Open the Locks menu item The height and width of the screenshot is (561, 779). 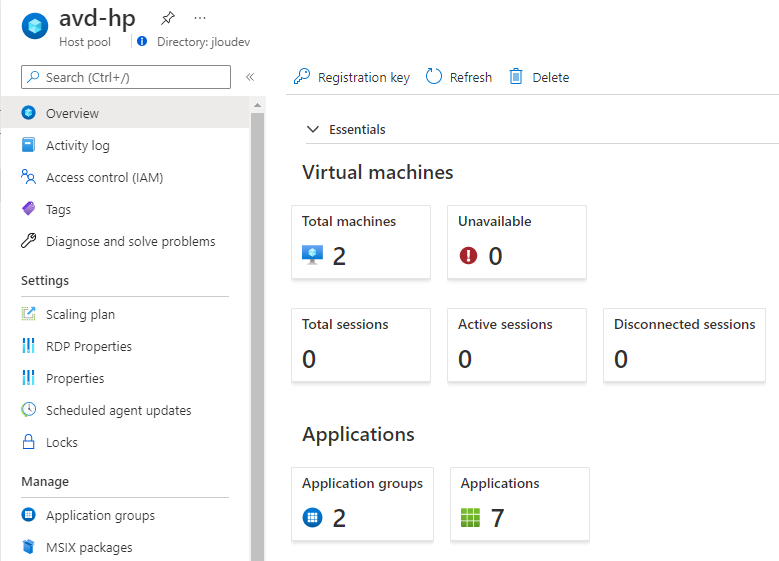click(x=125, y=442)
